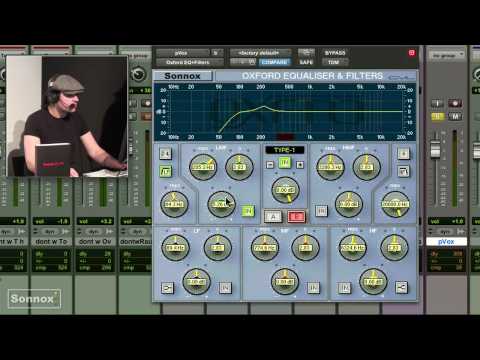
Task: Click the LF frequency knob
Action: coord(175,248)
